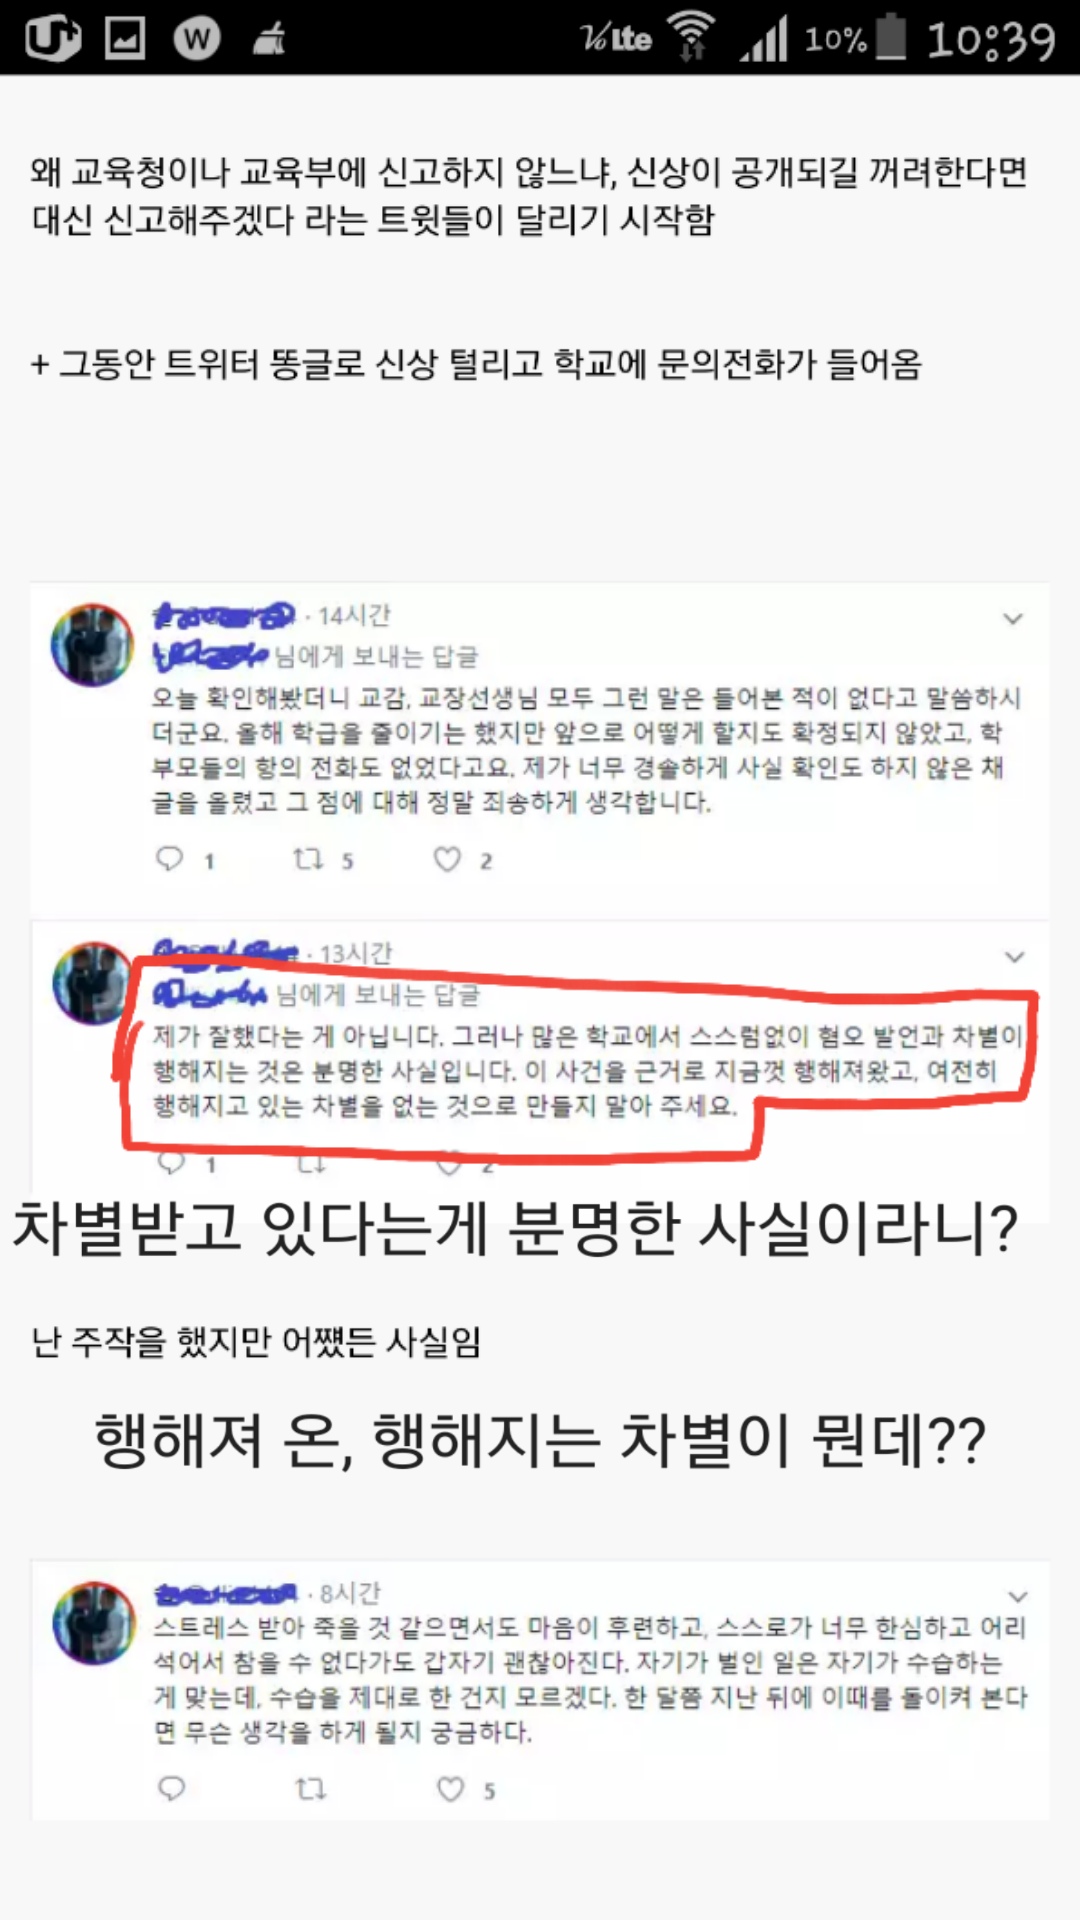Tap the circled W notification icon
The image size is (1080, 1920).
tap(197, 38)
